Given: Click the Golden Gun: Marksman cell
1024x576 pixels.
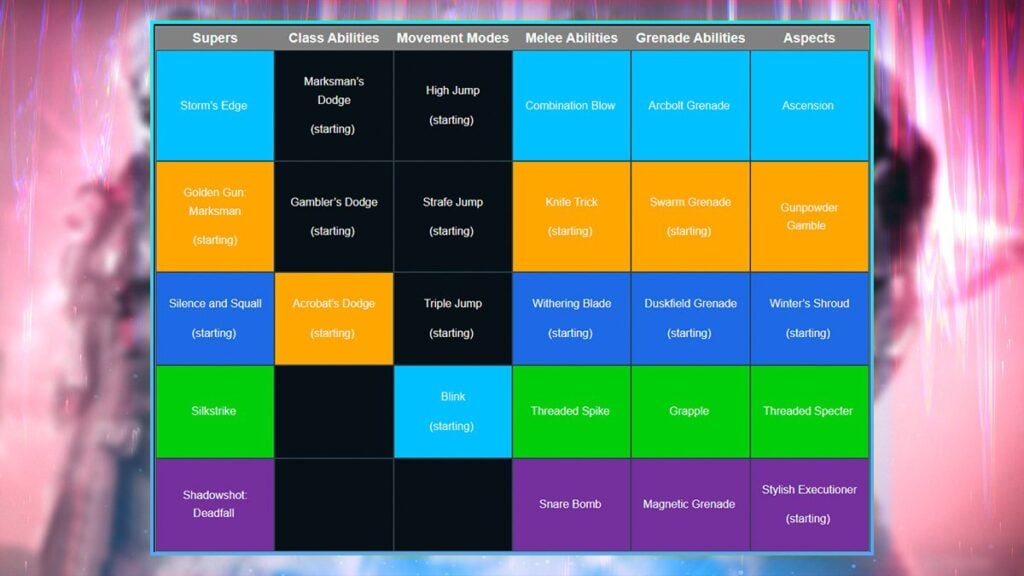Looking at the screenshot, I should (x=214, y=215).
